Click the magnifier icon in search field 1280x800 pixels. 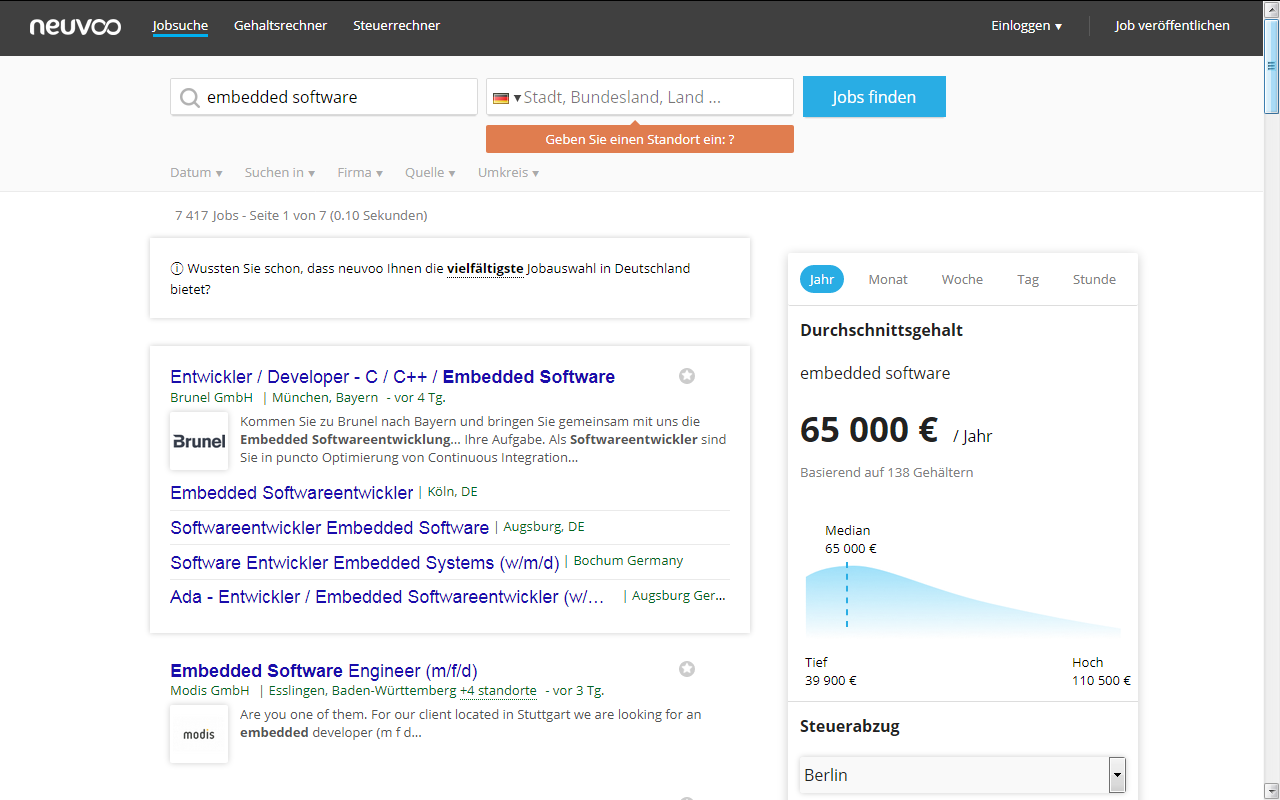pyautogui.click(x=189, y=97)
